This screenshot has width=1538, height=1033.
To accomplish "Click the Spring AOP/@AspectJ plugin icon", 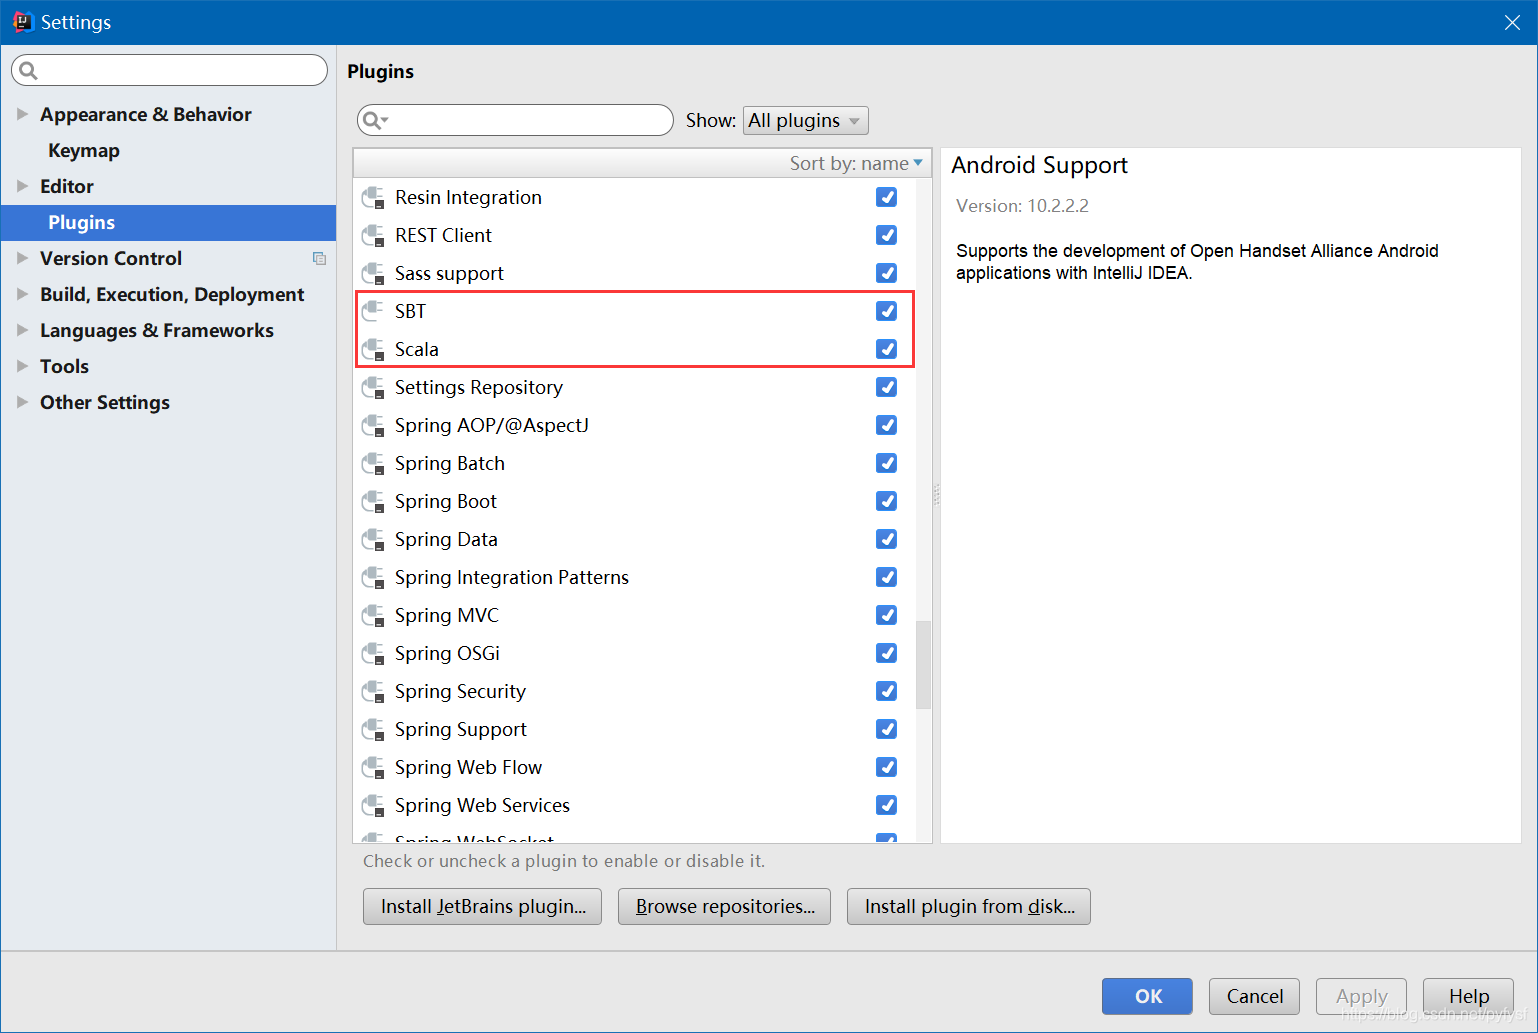I will click(x=373, y=426).
